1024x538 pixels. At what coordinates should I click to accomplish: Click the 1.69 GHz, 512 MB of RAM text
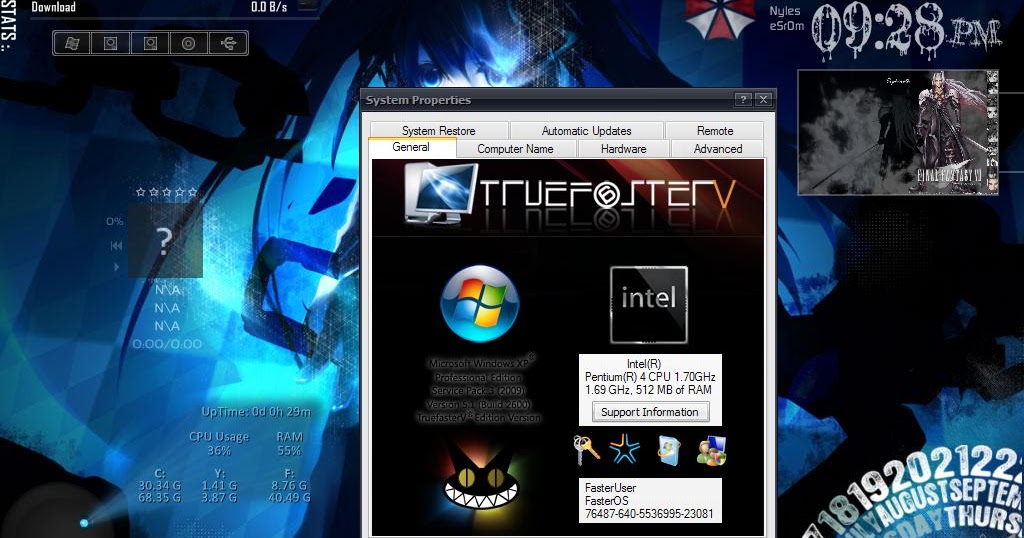pos(648,390)
